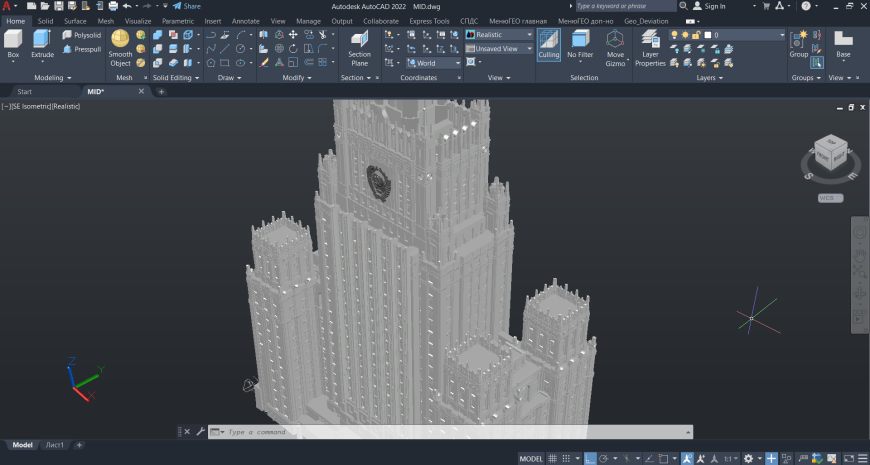
Task: Click the layer 0 color swatch
Action: pos(707,34)
